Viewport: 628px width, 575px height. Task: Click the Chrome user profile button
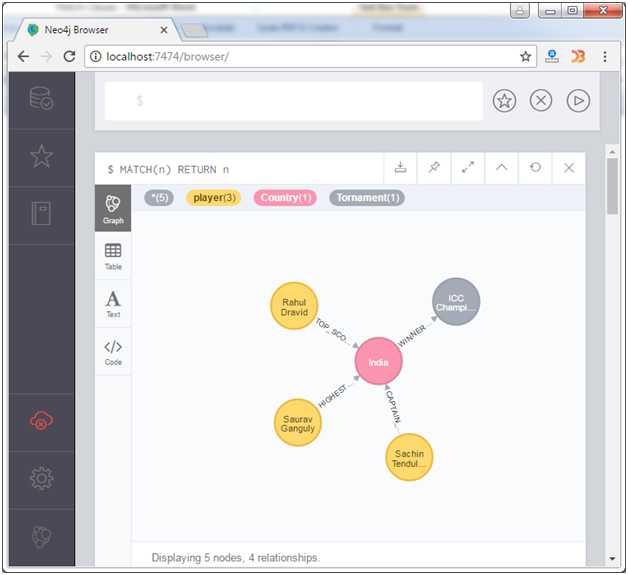pyautogui.click(x=520, y=11)
